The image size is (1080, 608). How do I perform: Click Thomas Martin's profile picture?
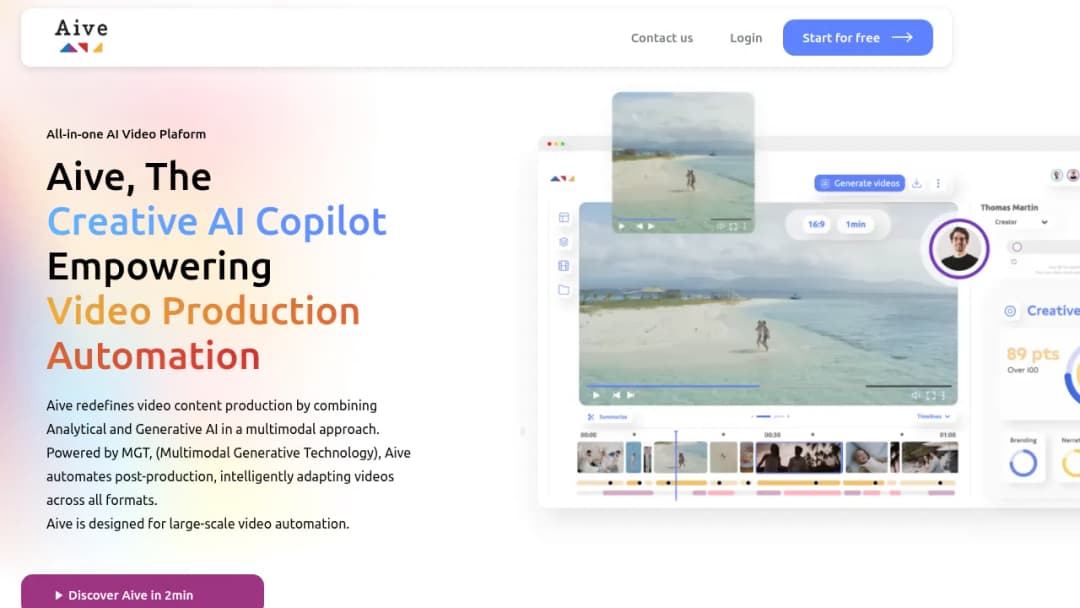(x=959, y=248)
